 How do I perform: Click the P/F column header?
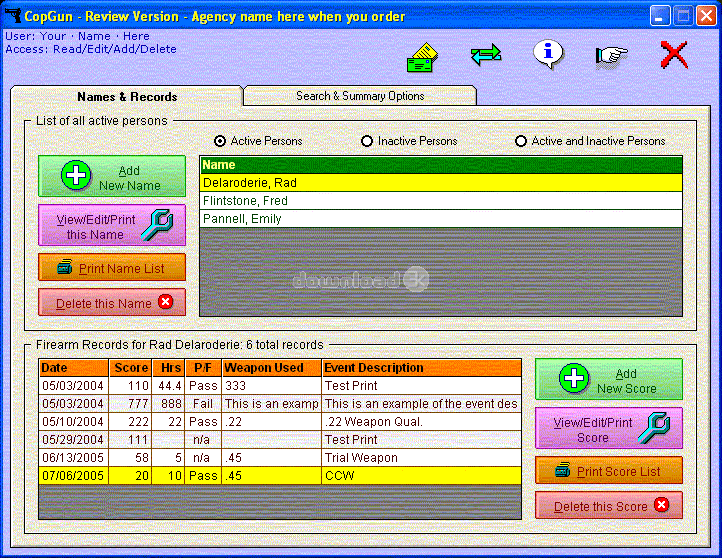[x=203, y=368]
